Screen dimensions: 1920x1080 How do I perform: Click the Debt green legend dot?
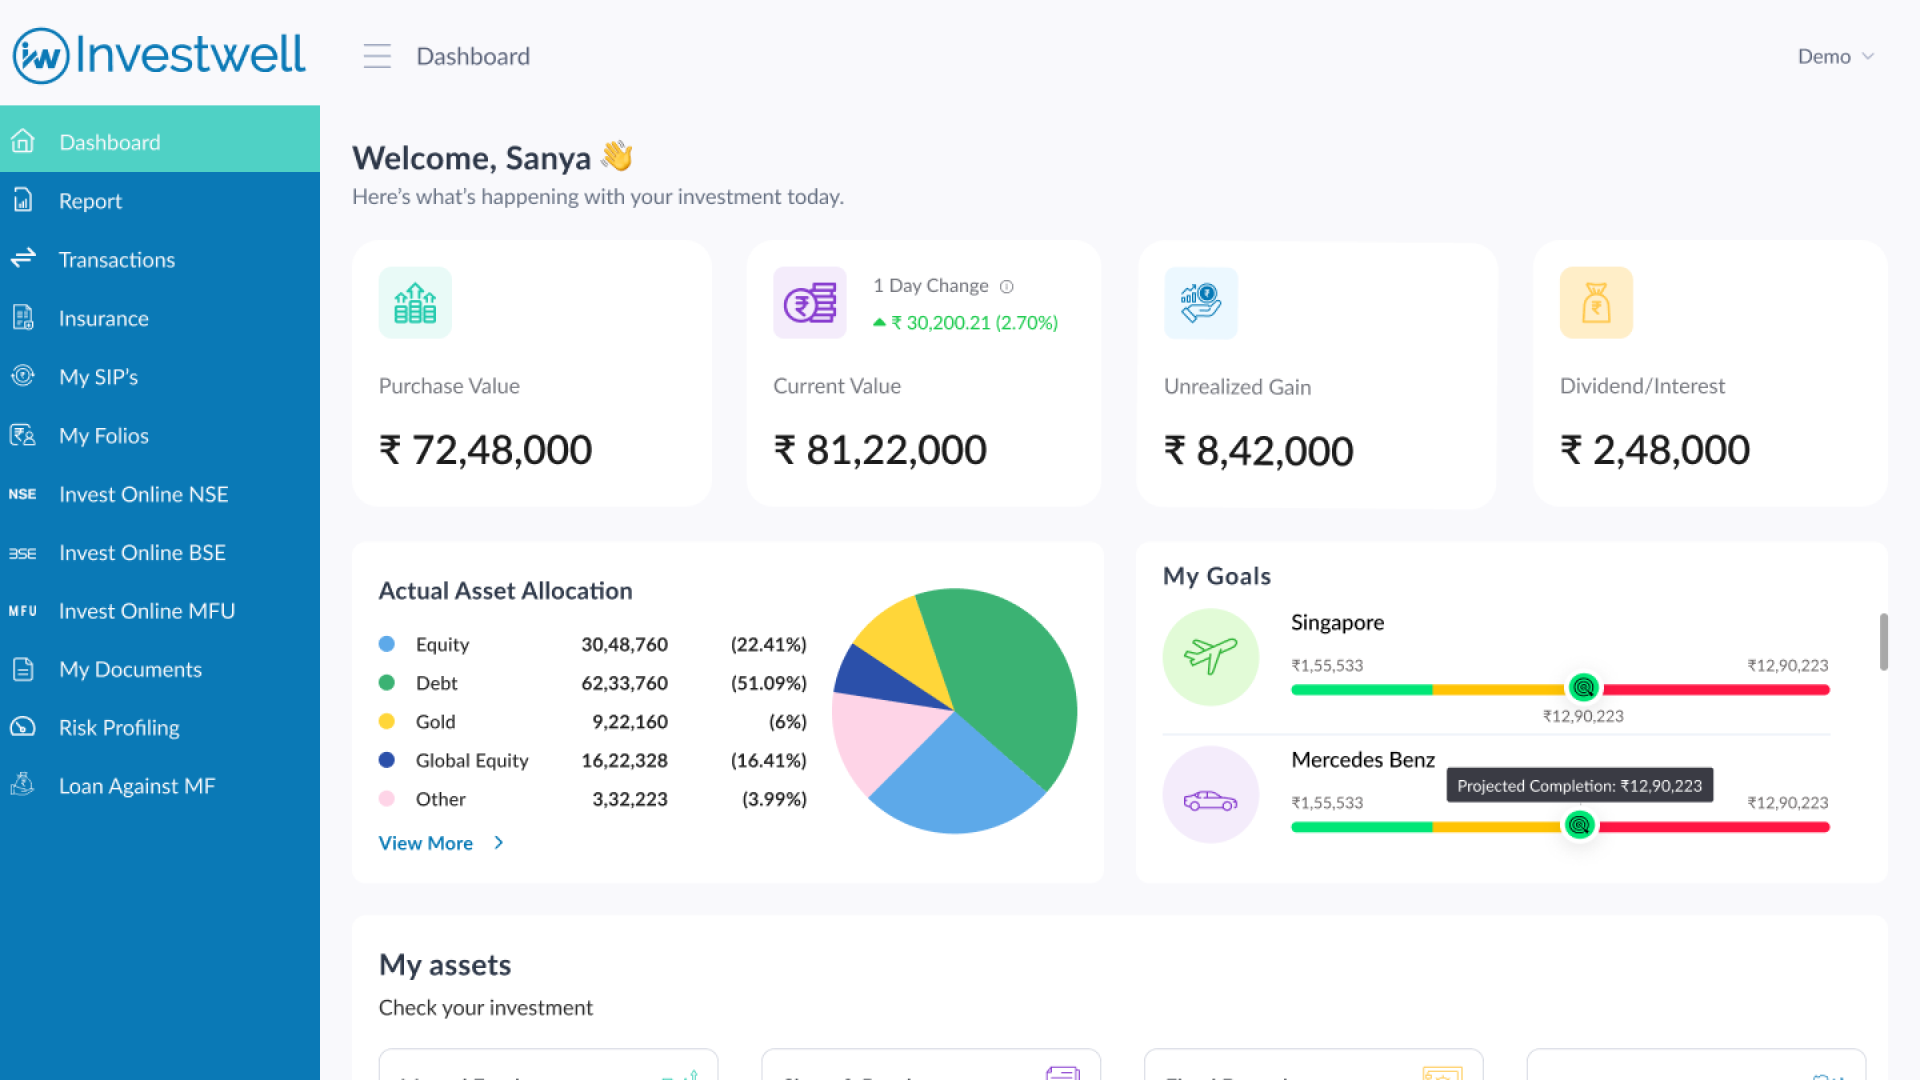click(387, 683)
